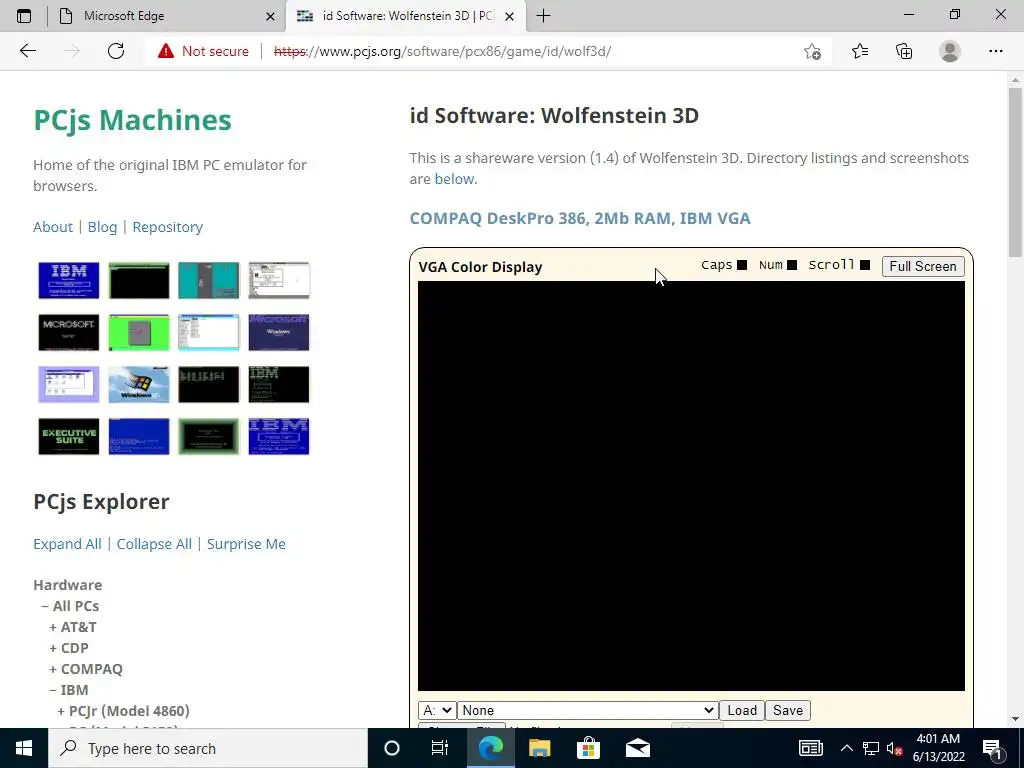Close the Microsoft Edge tab
Viewport: 1024px width, 768px height.
click(x=270, y=16)
